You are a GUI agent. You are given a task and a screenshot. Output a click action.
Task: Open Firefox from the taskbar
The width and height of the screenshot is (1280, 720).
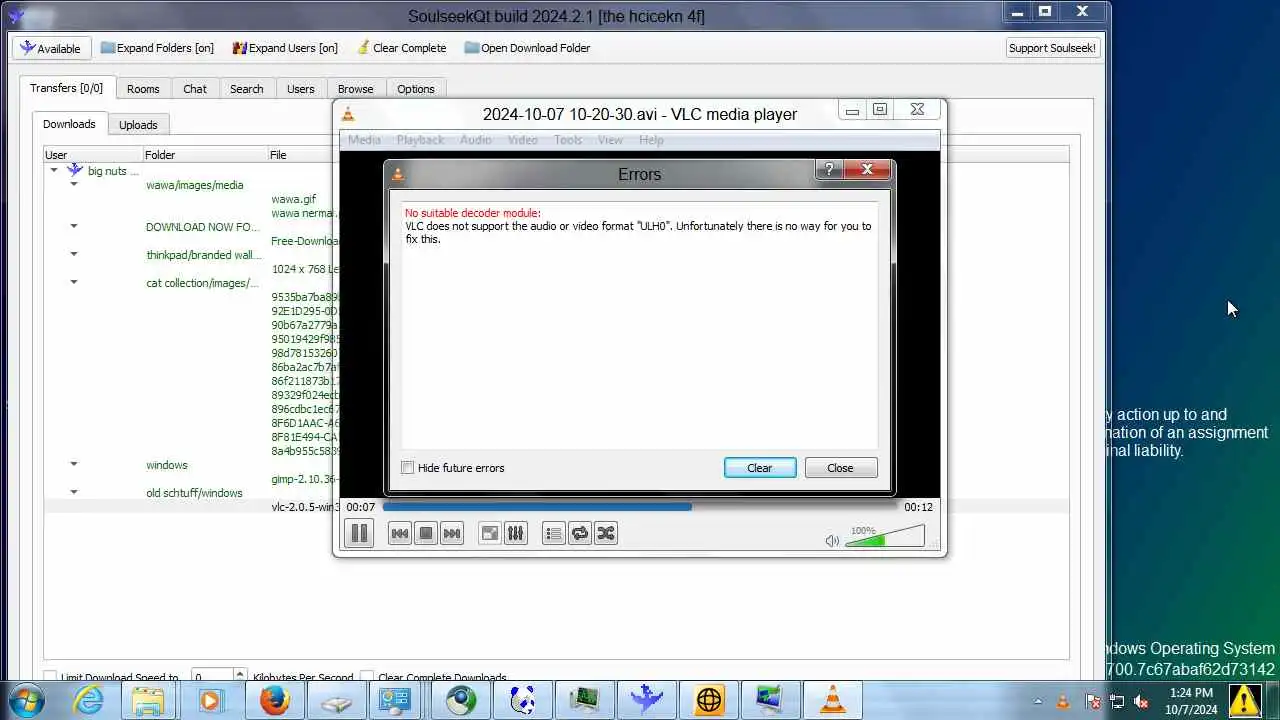point(274,700)
